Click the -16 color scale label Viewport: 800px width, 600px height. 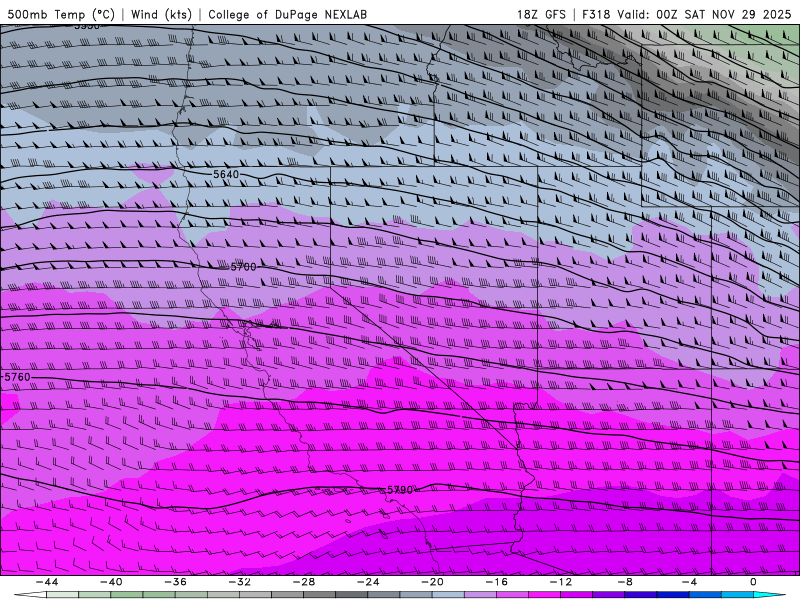point(497,582)
